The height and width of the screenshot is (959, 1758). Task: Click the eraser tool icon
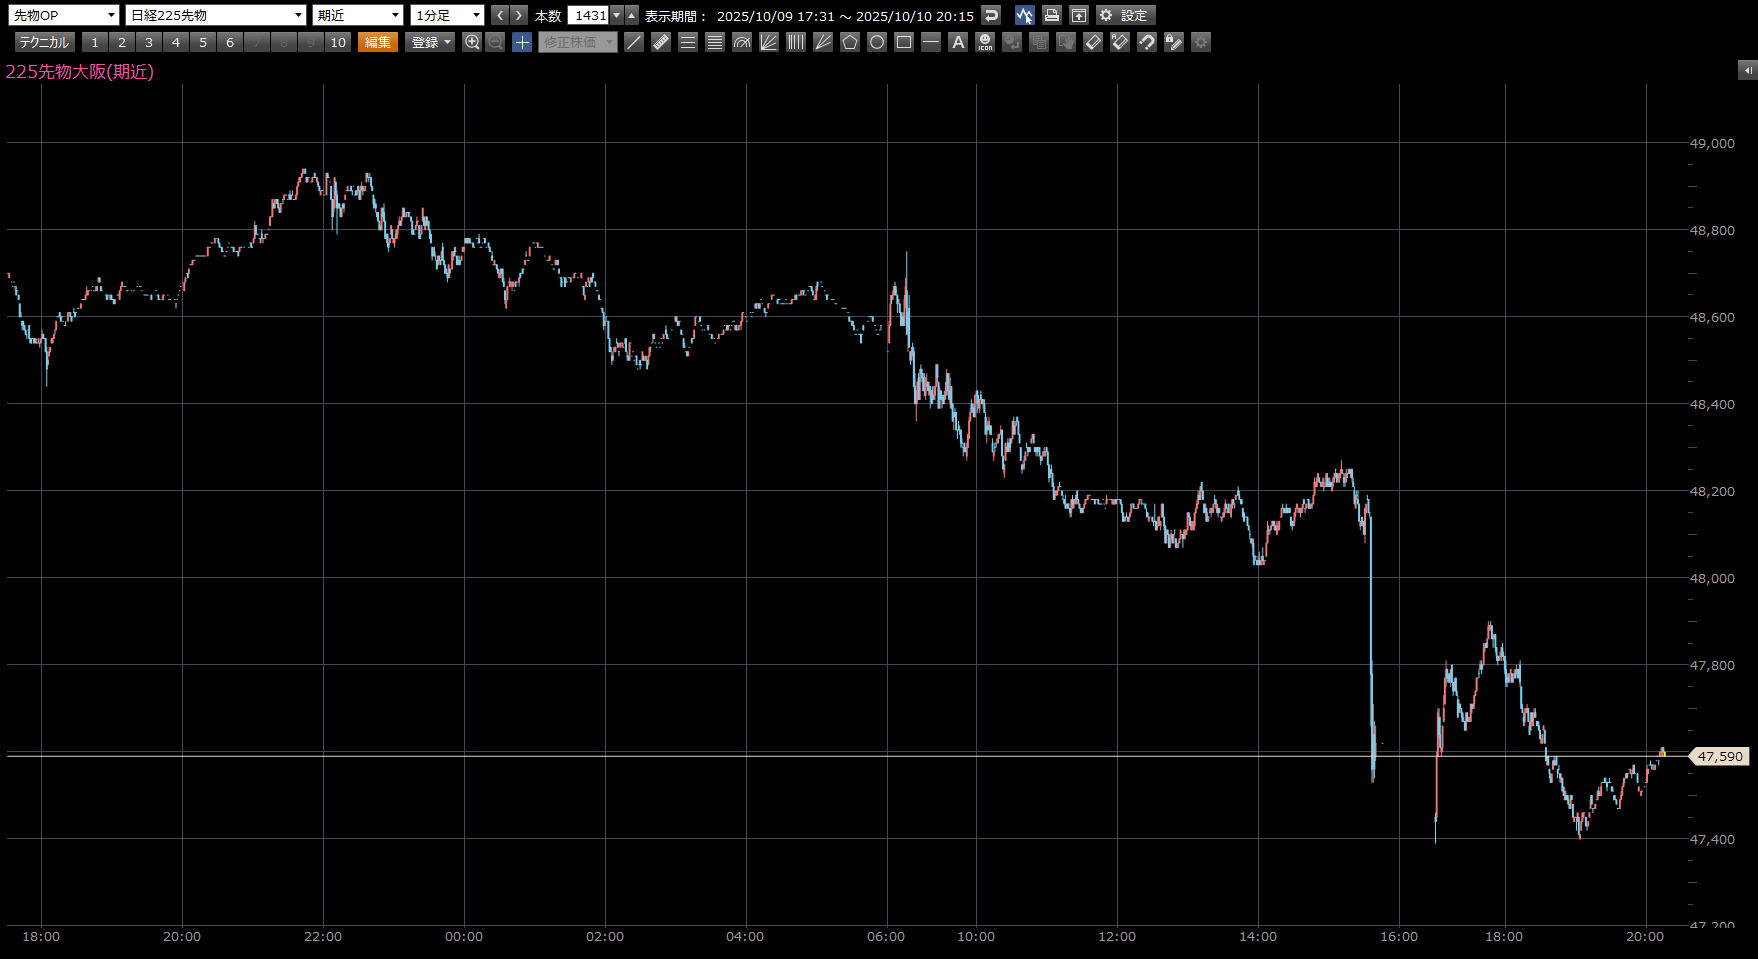coord(1093,42)
